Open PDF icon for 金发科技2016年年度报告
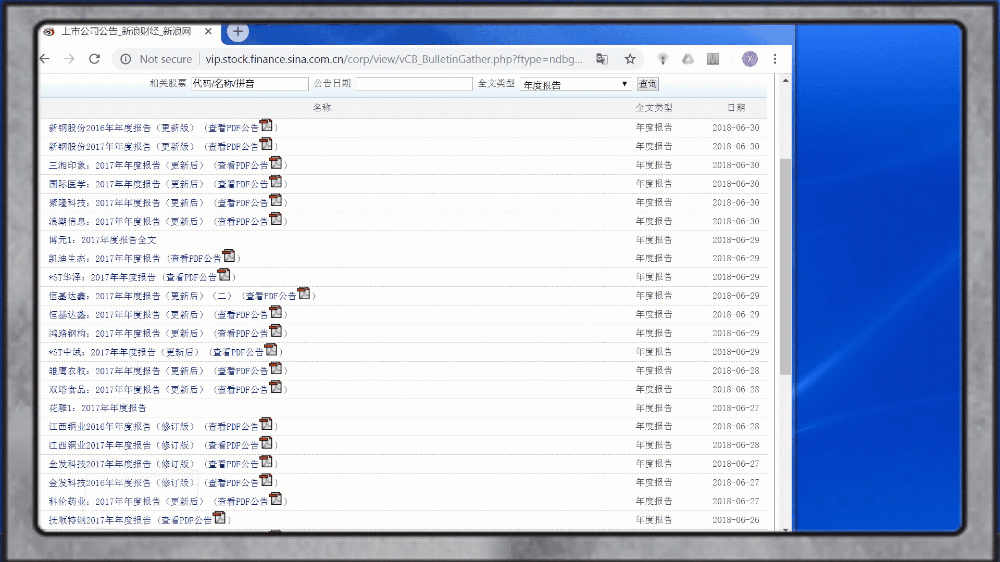Viewport: 1000px width, 562px height. coord(266,480)
